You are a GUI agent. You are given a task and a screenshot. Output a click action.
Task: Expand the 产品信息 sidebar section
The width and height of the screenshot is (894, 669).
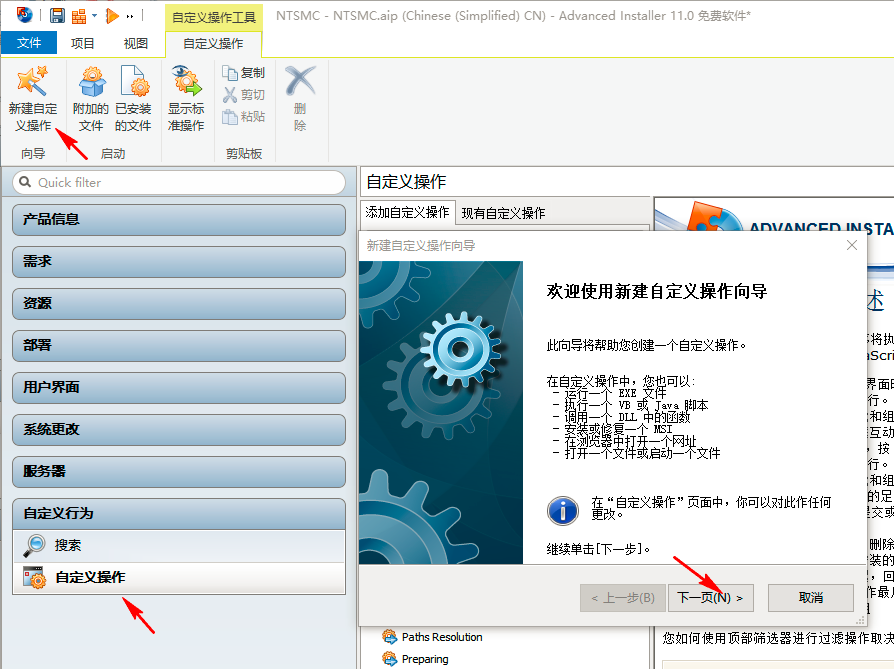pyautogui.click(x=176, y=220)
